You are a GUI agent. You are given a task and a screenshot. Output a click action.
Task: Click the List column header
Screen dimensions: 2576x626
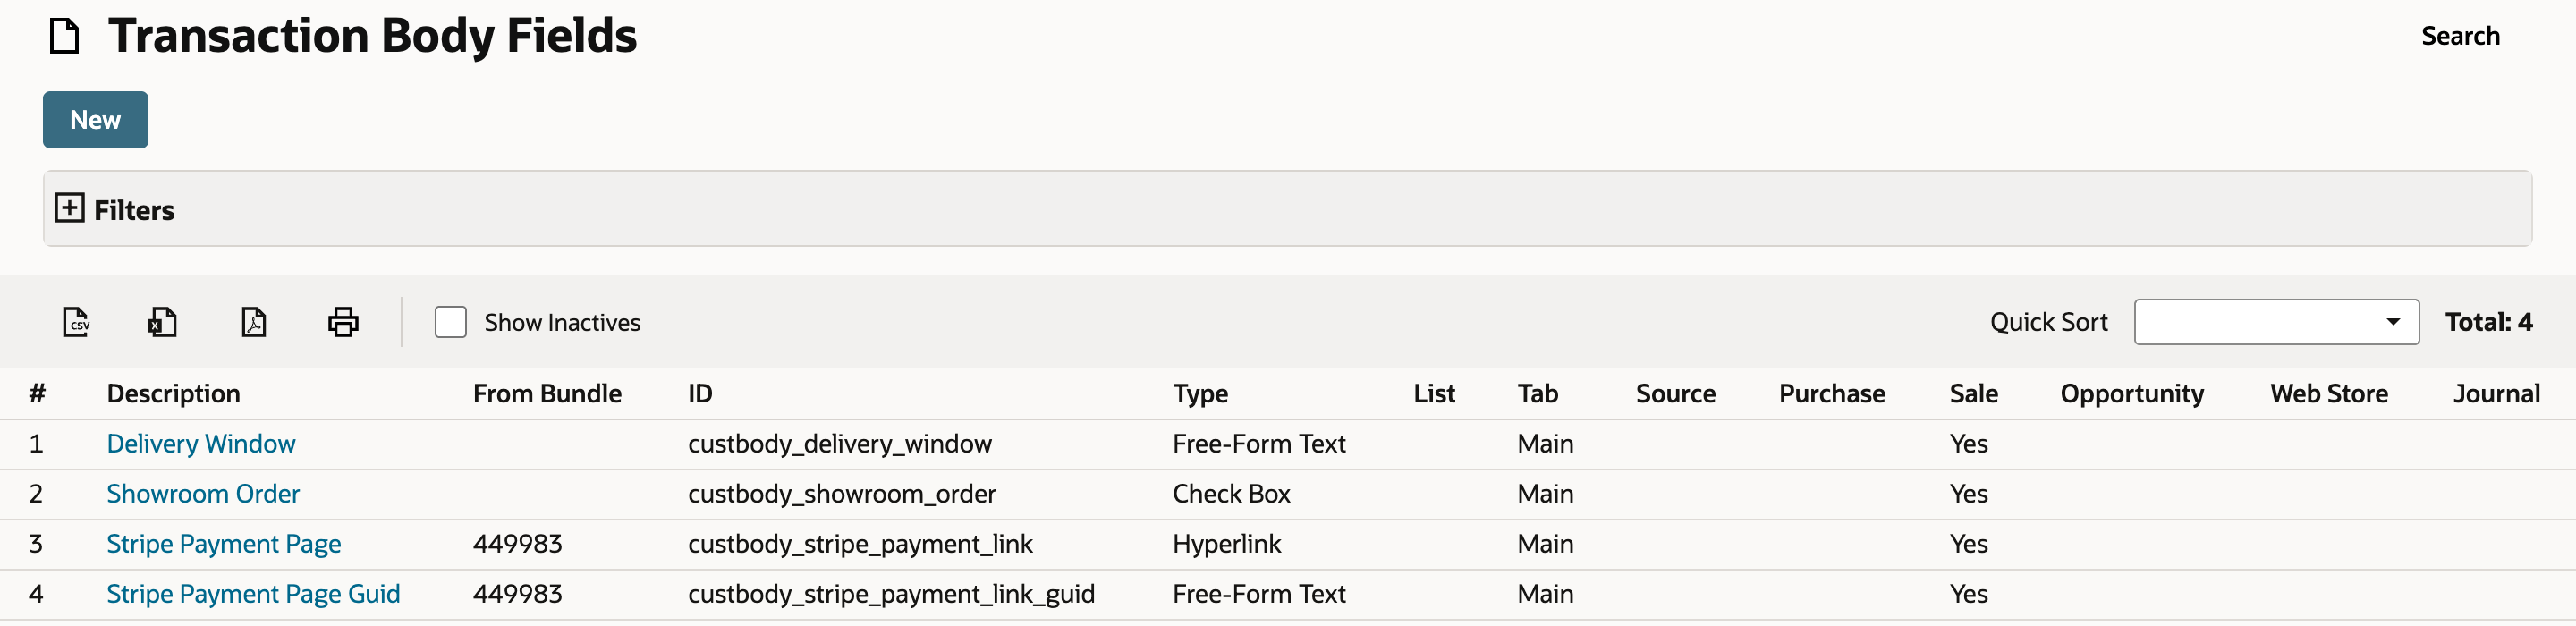click(1434, 394)
